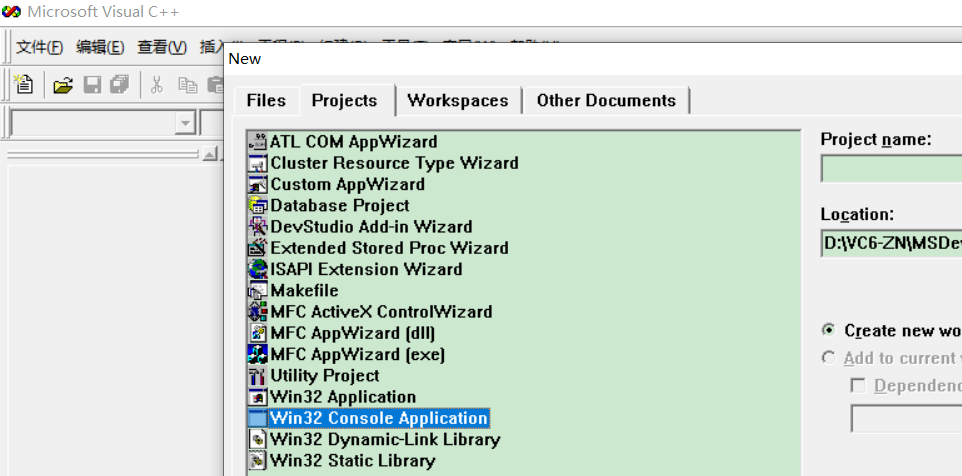The width and height of the screenshot is (962, 476).
Task: Click the Copy toolbar icon
Action: click(x=187, y=85)
